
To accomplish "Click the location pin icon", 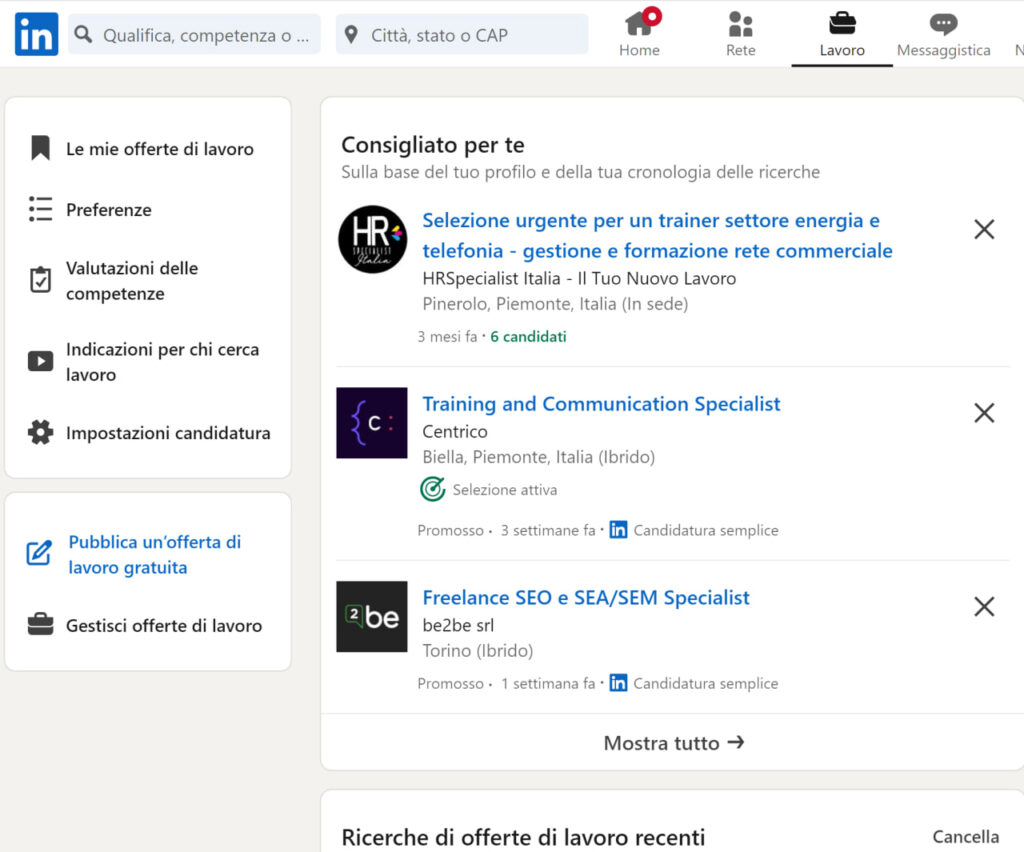I will click(351, 35).
